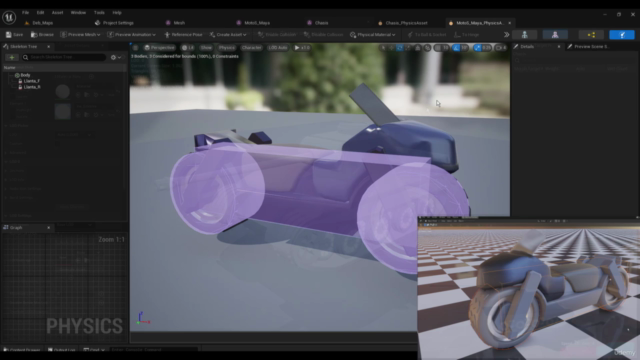
Task: Start simulation with the play x1.0 button
Action: pyautogui.click(x=302, y=48)
